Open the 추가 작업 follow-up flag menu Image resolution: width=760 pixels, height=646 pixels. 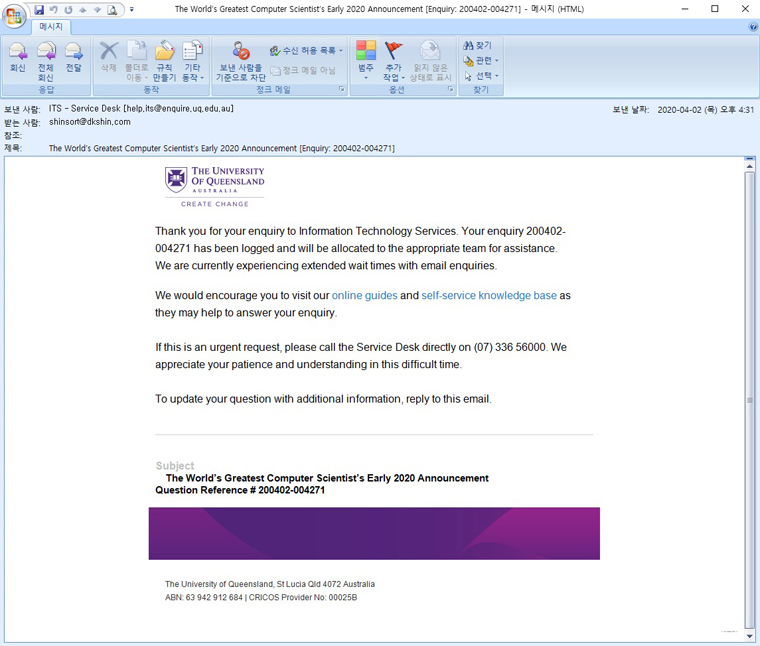tap(394, 61)
